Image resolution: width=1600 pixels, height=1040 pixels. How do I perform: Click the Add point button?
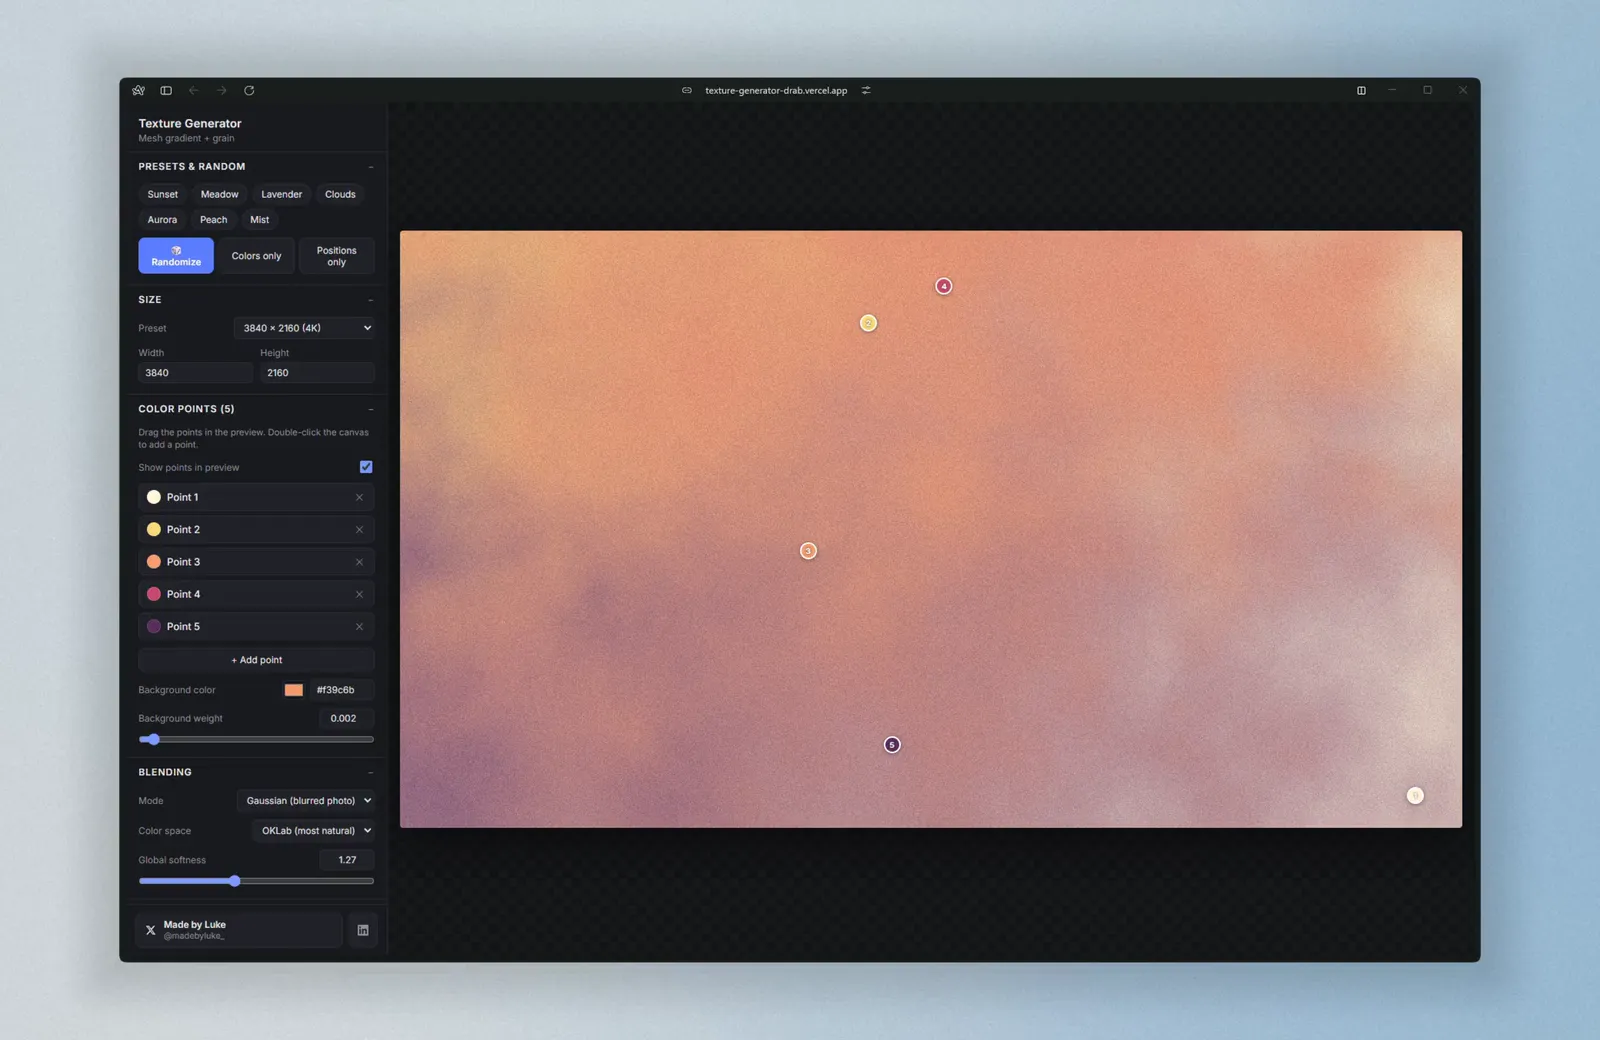click(x=256, y=660)
